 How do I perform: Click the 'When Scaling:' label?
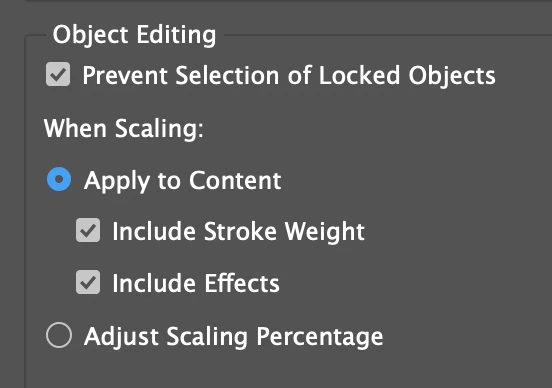(x=124, y=129)
